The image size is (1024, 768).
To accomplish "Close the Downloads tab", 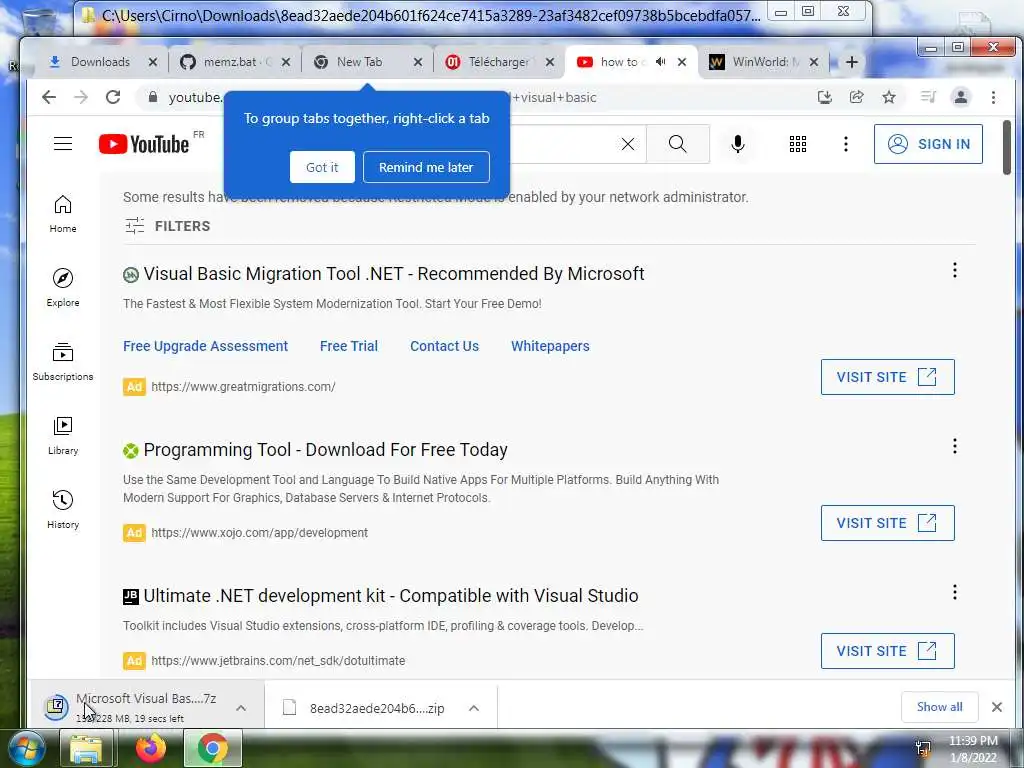I will click(153, 62).
